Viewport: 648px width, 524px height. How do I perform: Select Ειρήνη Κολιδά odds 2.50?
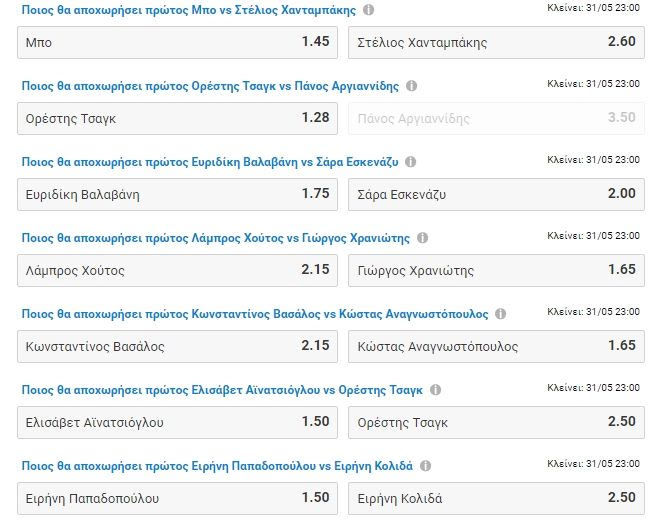[500, 498]
